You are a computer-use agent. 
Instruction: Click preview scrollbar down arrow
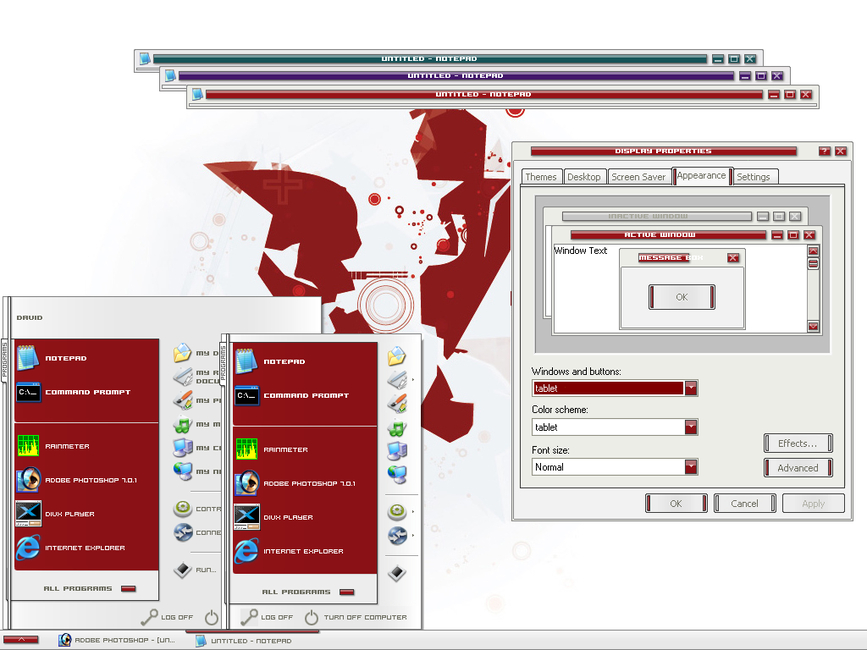tap(813, 326)
